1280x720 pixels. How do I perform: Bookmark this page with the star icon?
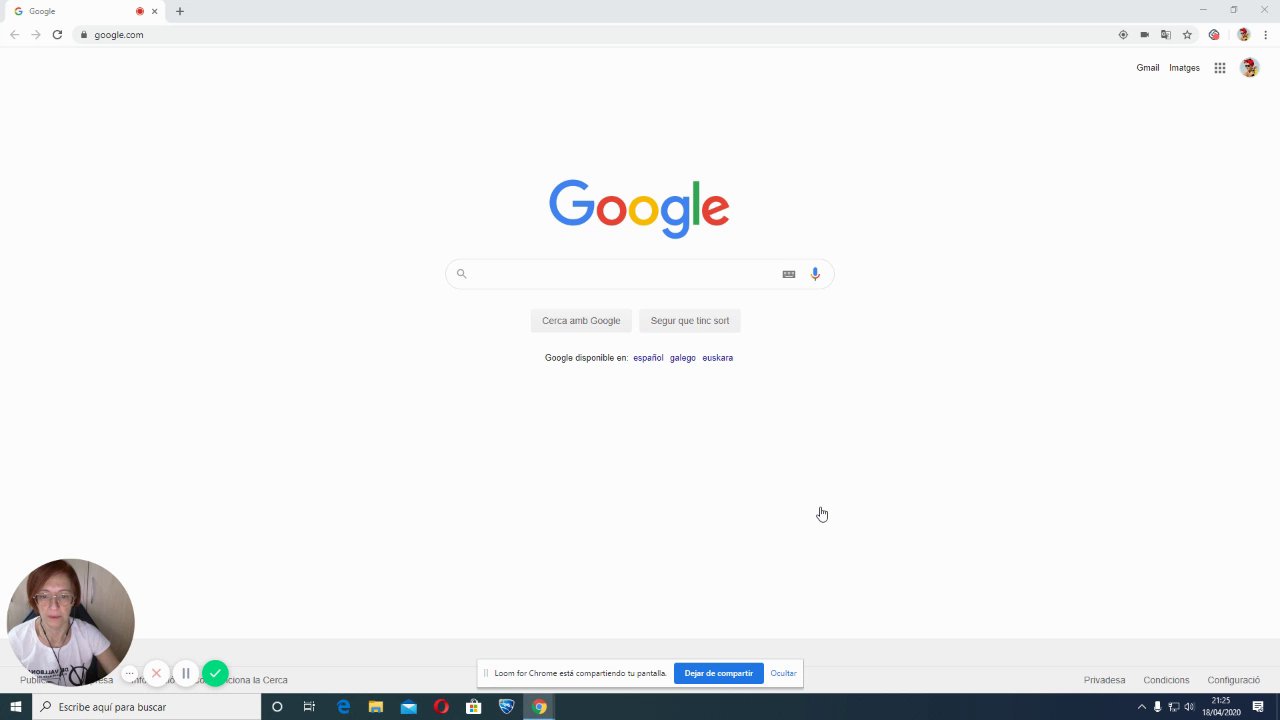coord(1187,35)
